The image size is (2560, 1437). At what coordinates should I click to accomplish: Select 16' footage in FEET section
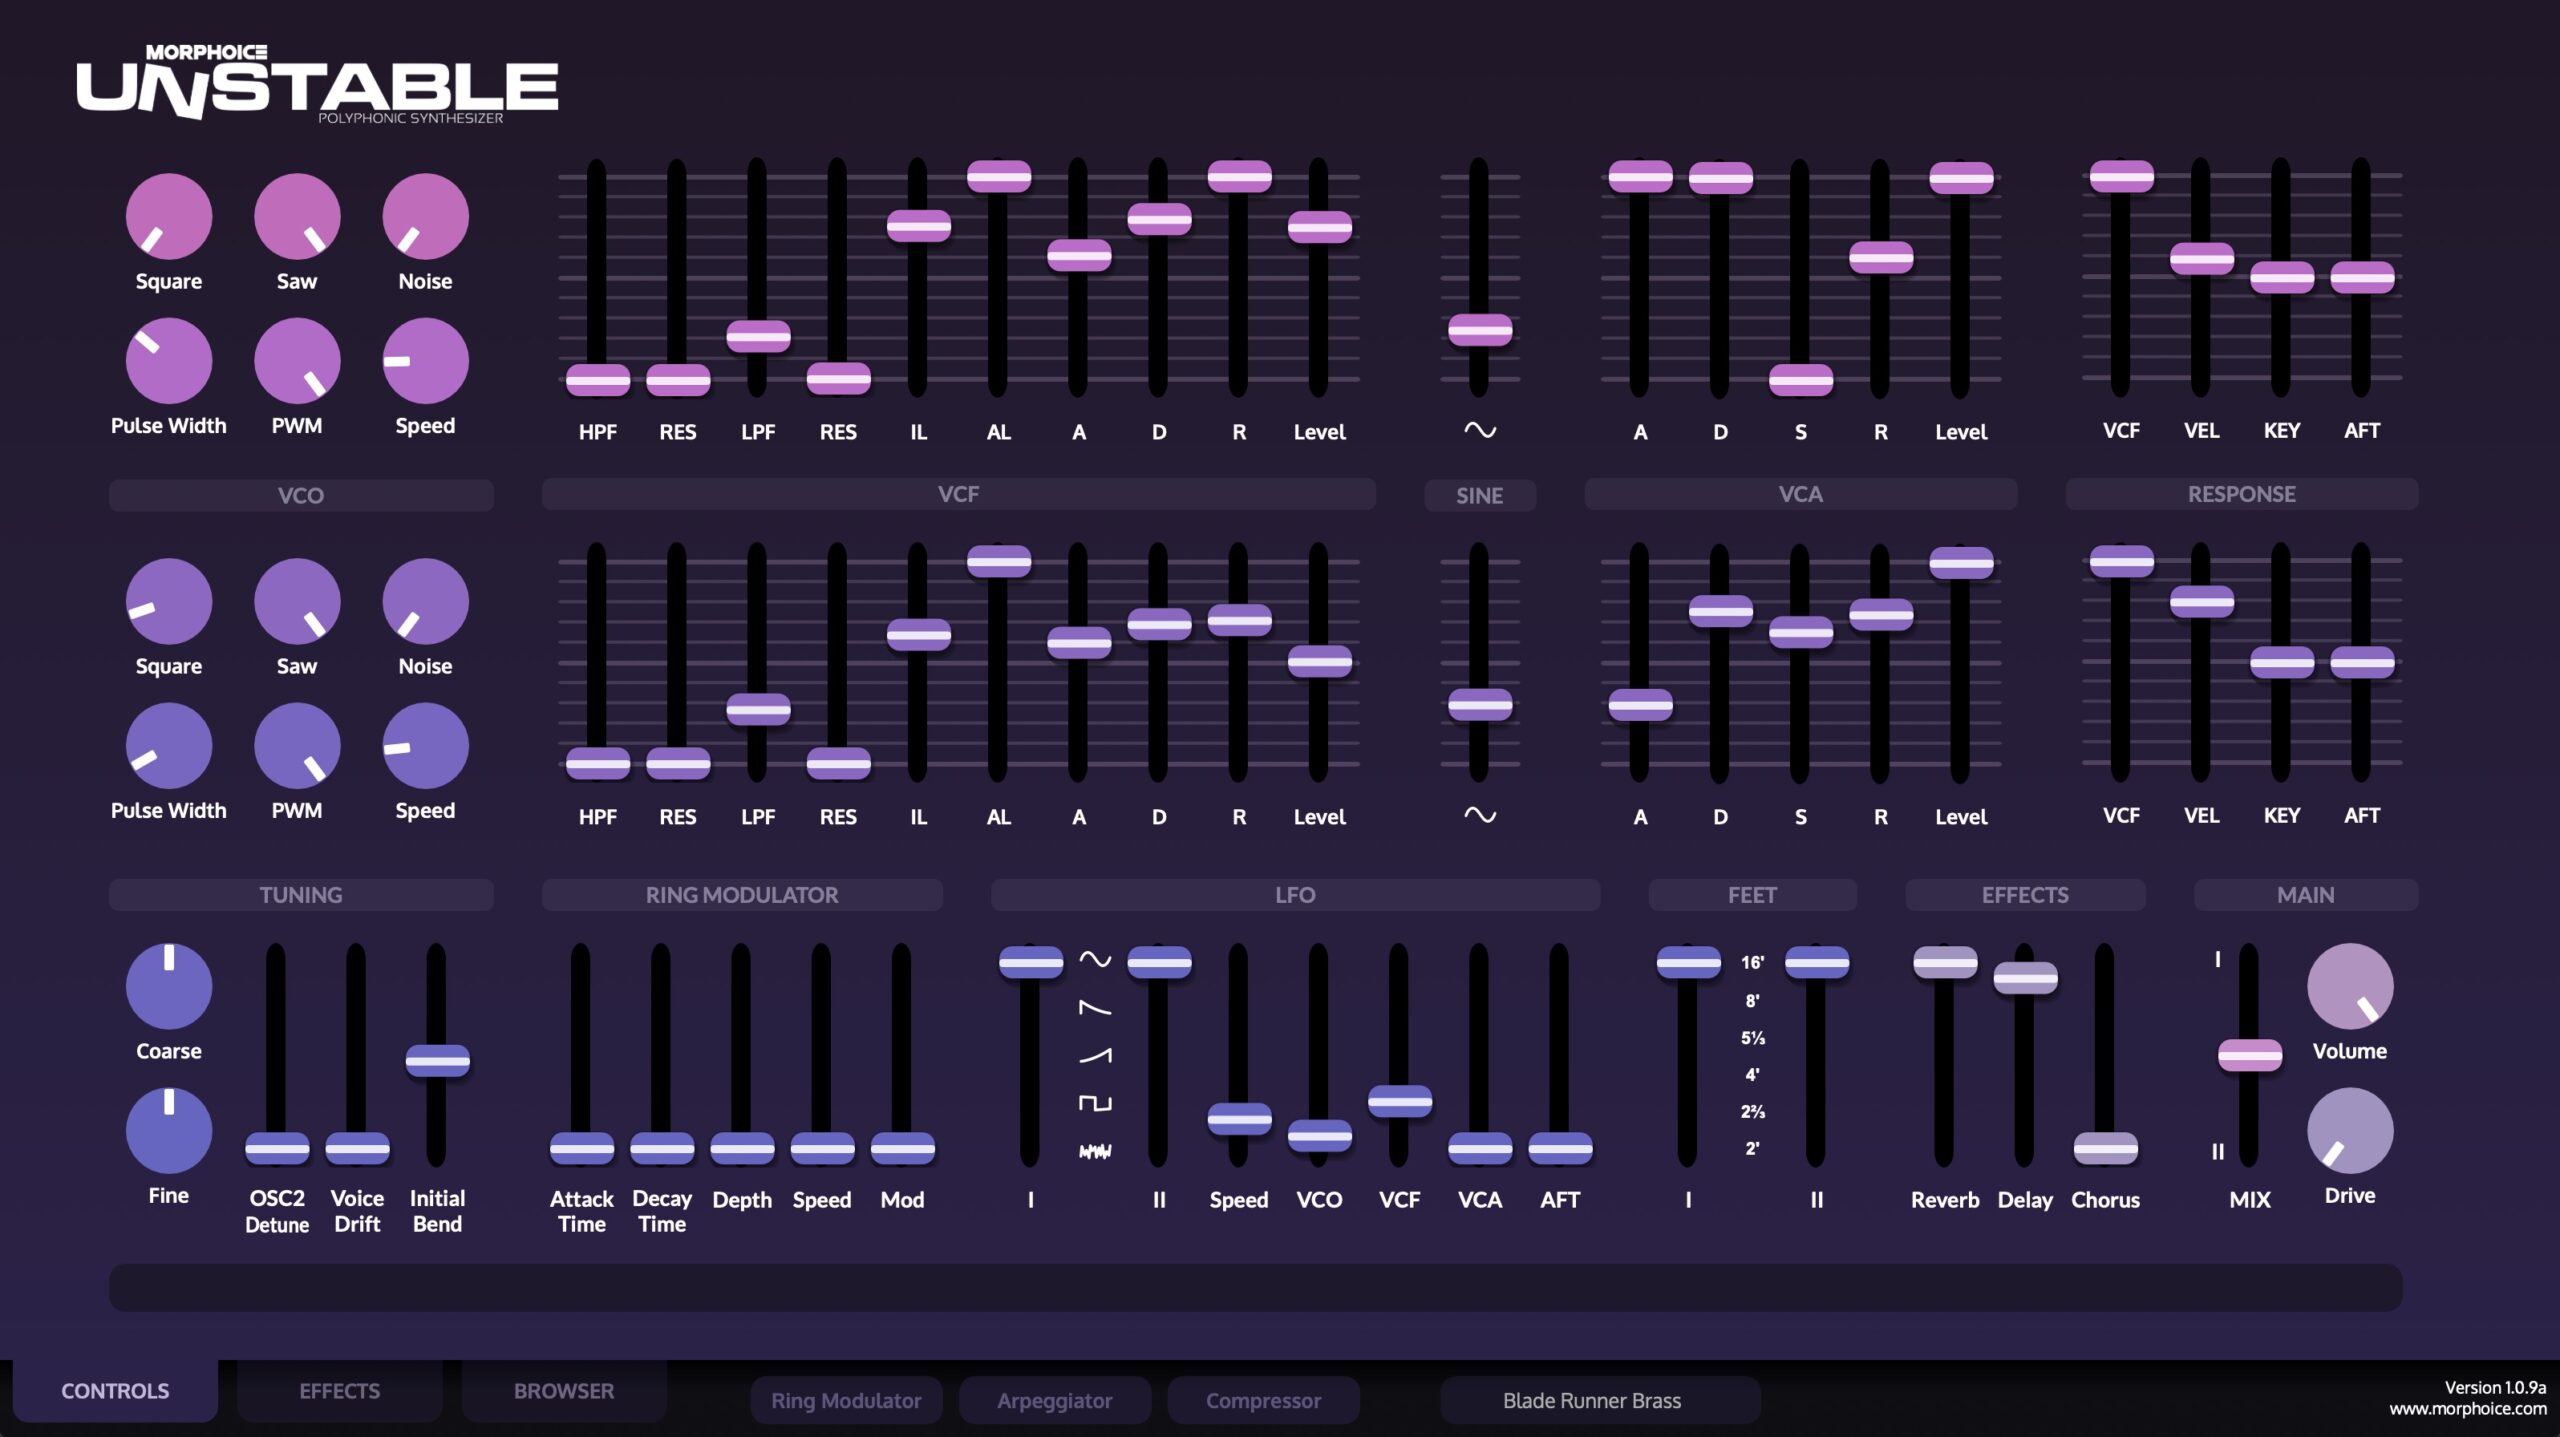[x=1752, y=962]
